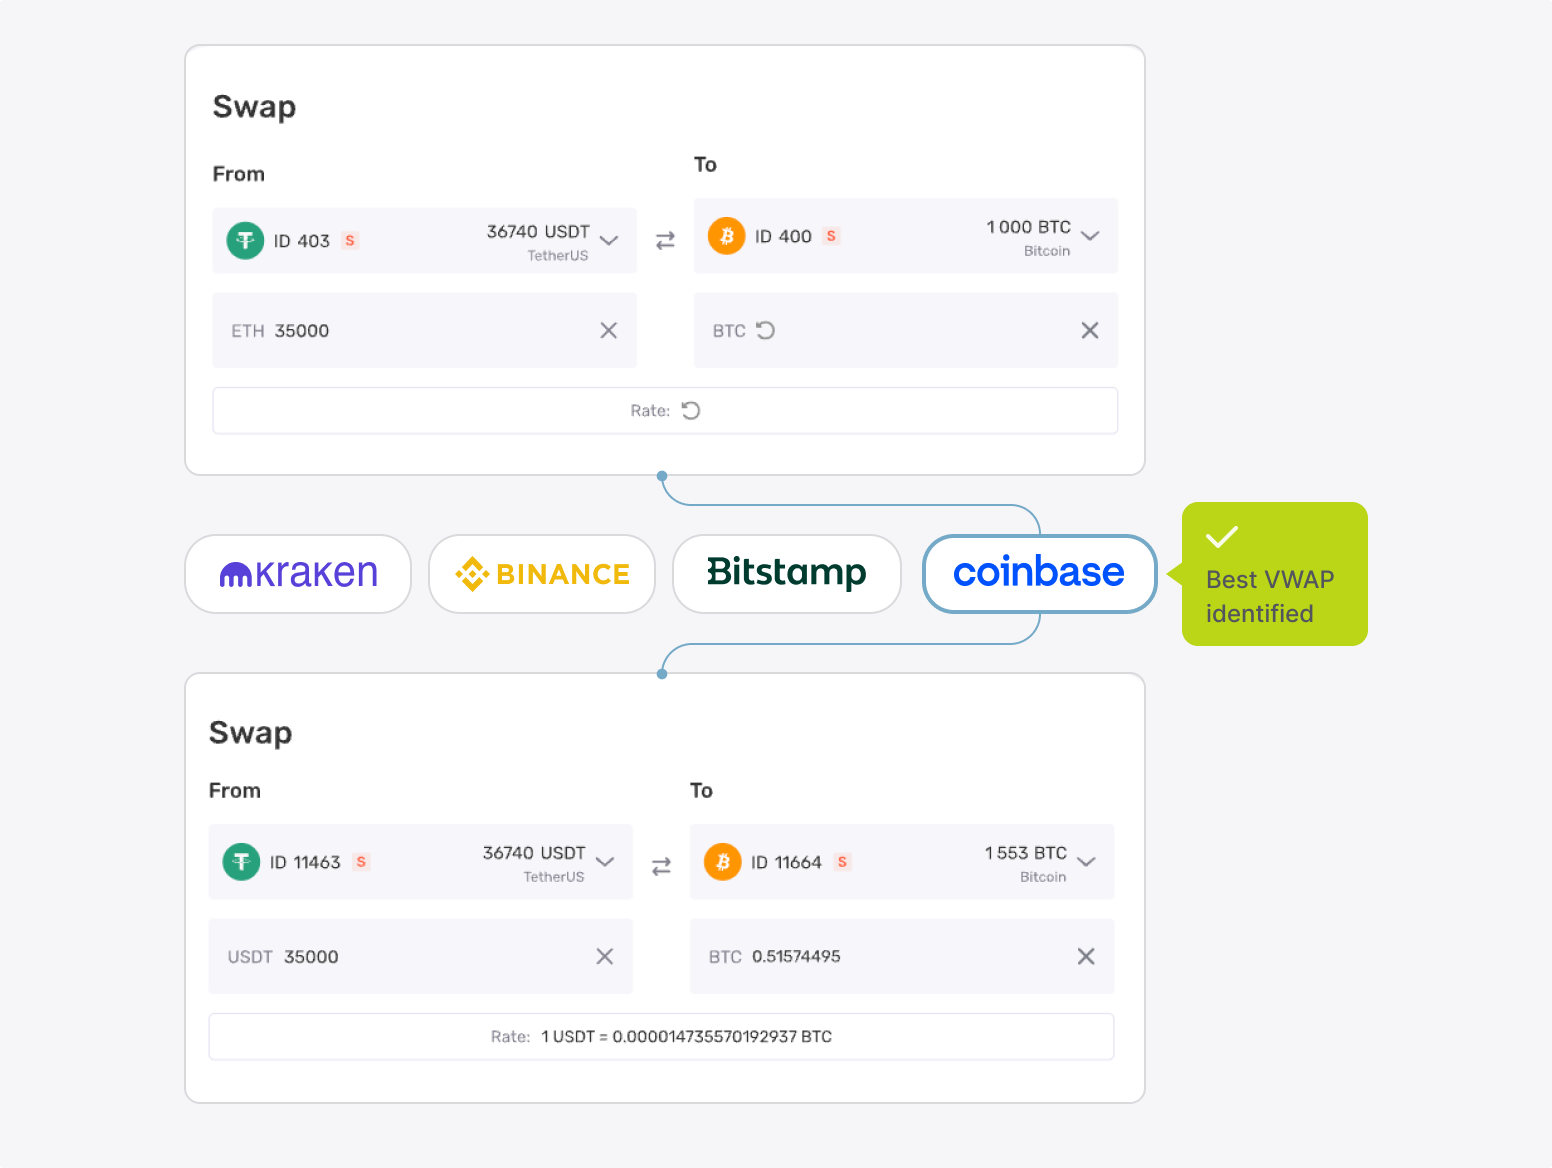Click the refresh spinner in the top BTC field
The width and height of the screenshot is (1552, 1168).
(765, 330)
